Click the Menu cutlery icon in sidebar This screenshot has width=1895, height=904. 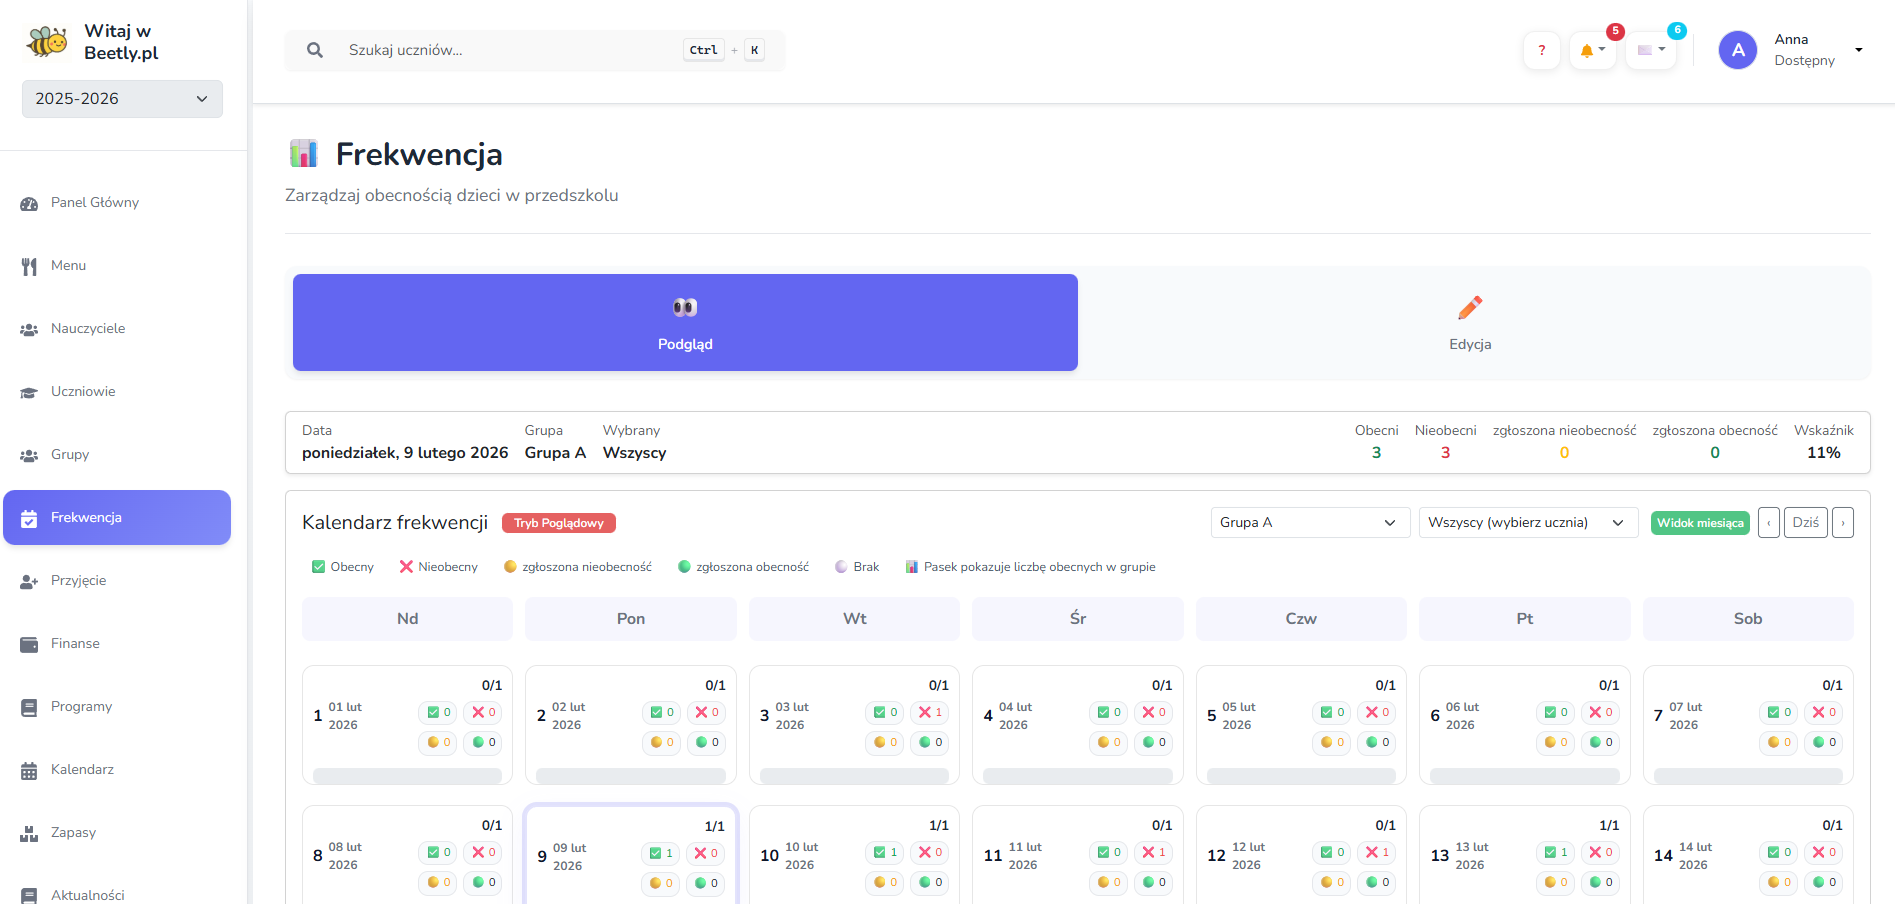29,266
